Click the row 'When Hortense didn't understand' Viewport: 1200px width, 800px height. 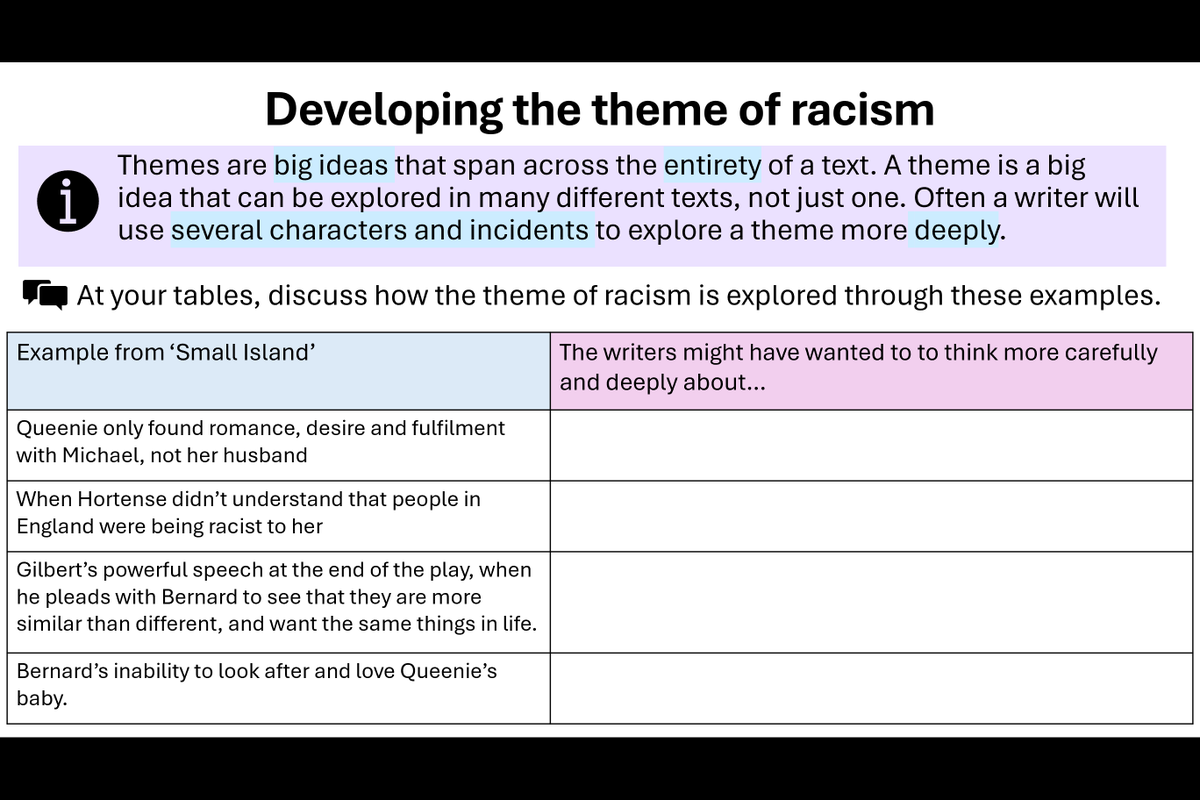coord(278,516)
